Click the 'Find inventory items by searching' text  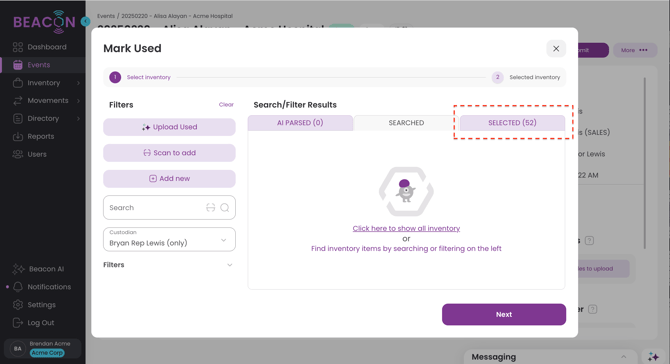(406, 249)
